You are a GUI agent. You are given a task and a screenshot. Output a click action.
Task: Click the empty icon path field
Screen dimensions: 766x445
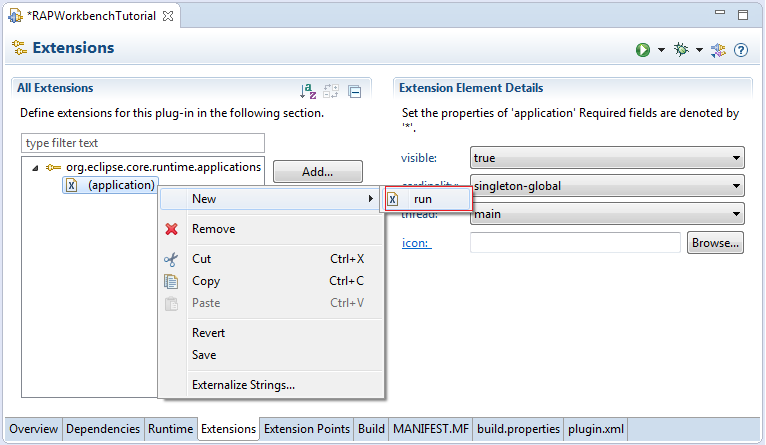575,243
